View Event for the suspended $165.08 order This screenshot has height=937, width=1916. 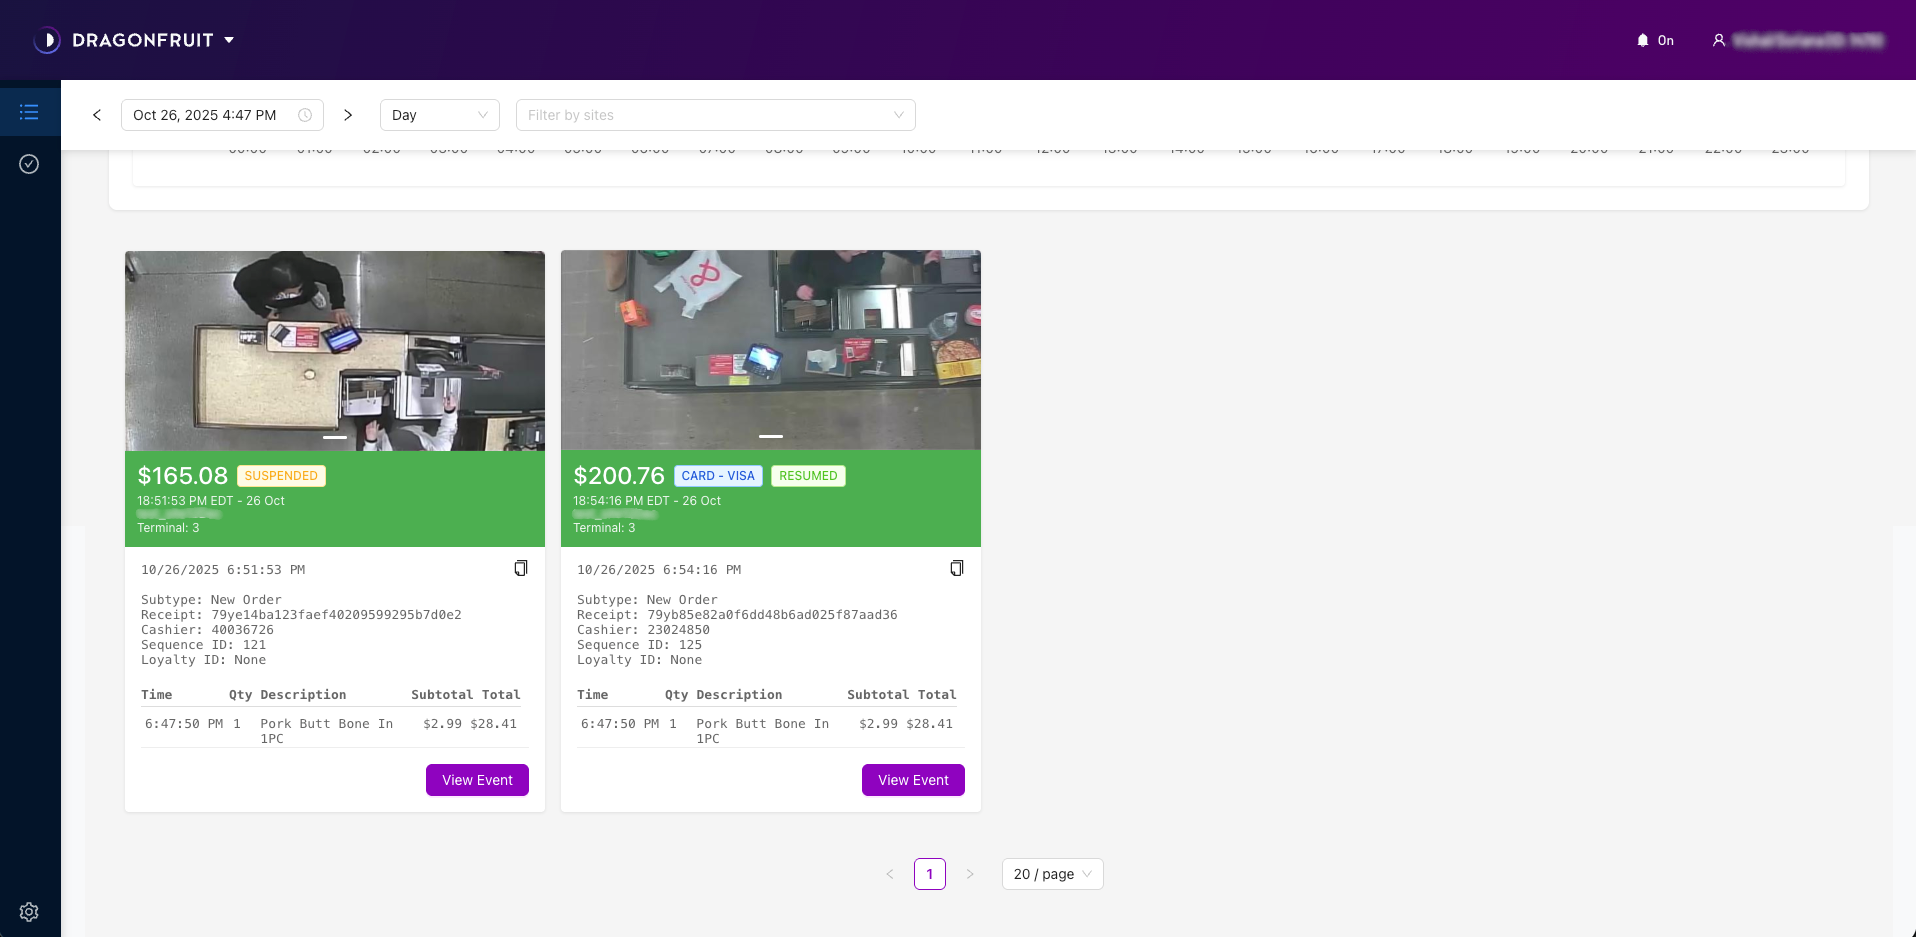tap(477, 780)
